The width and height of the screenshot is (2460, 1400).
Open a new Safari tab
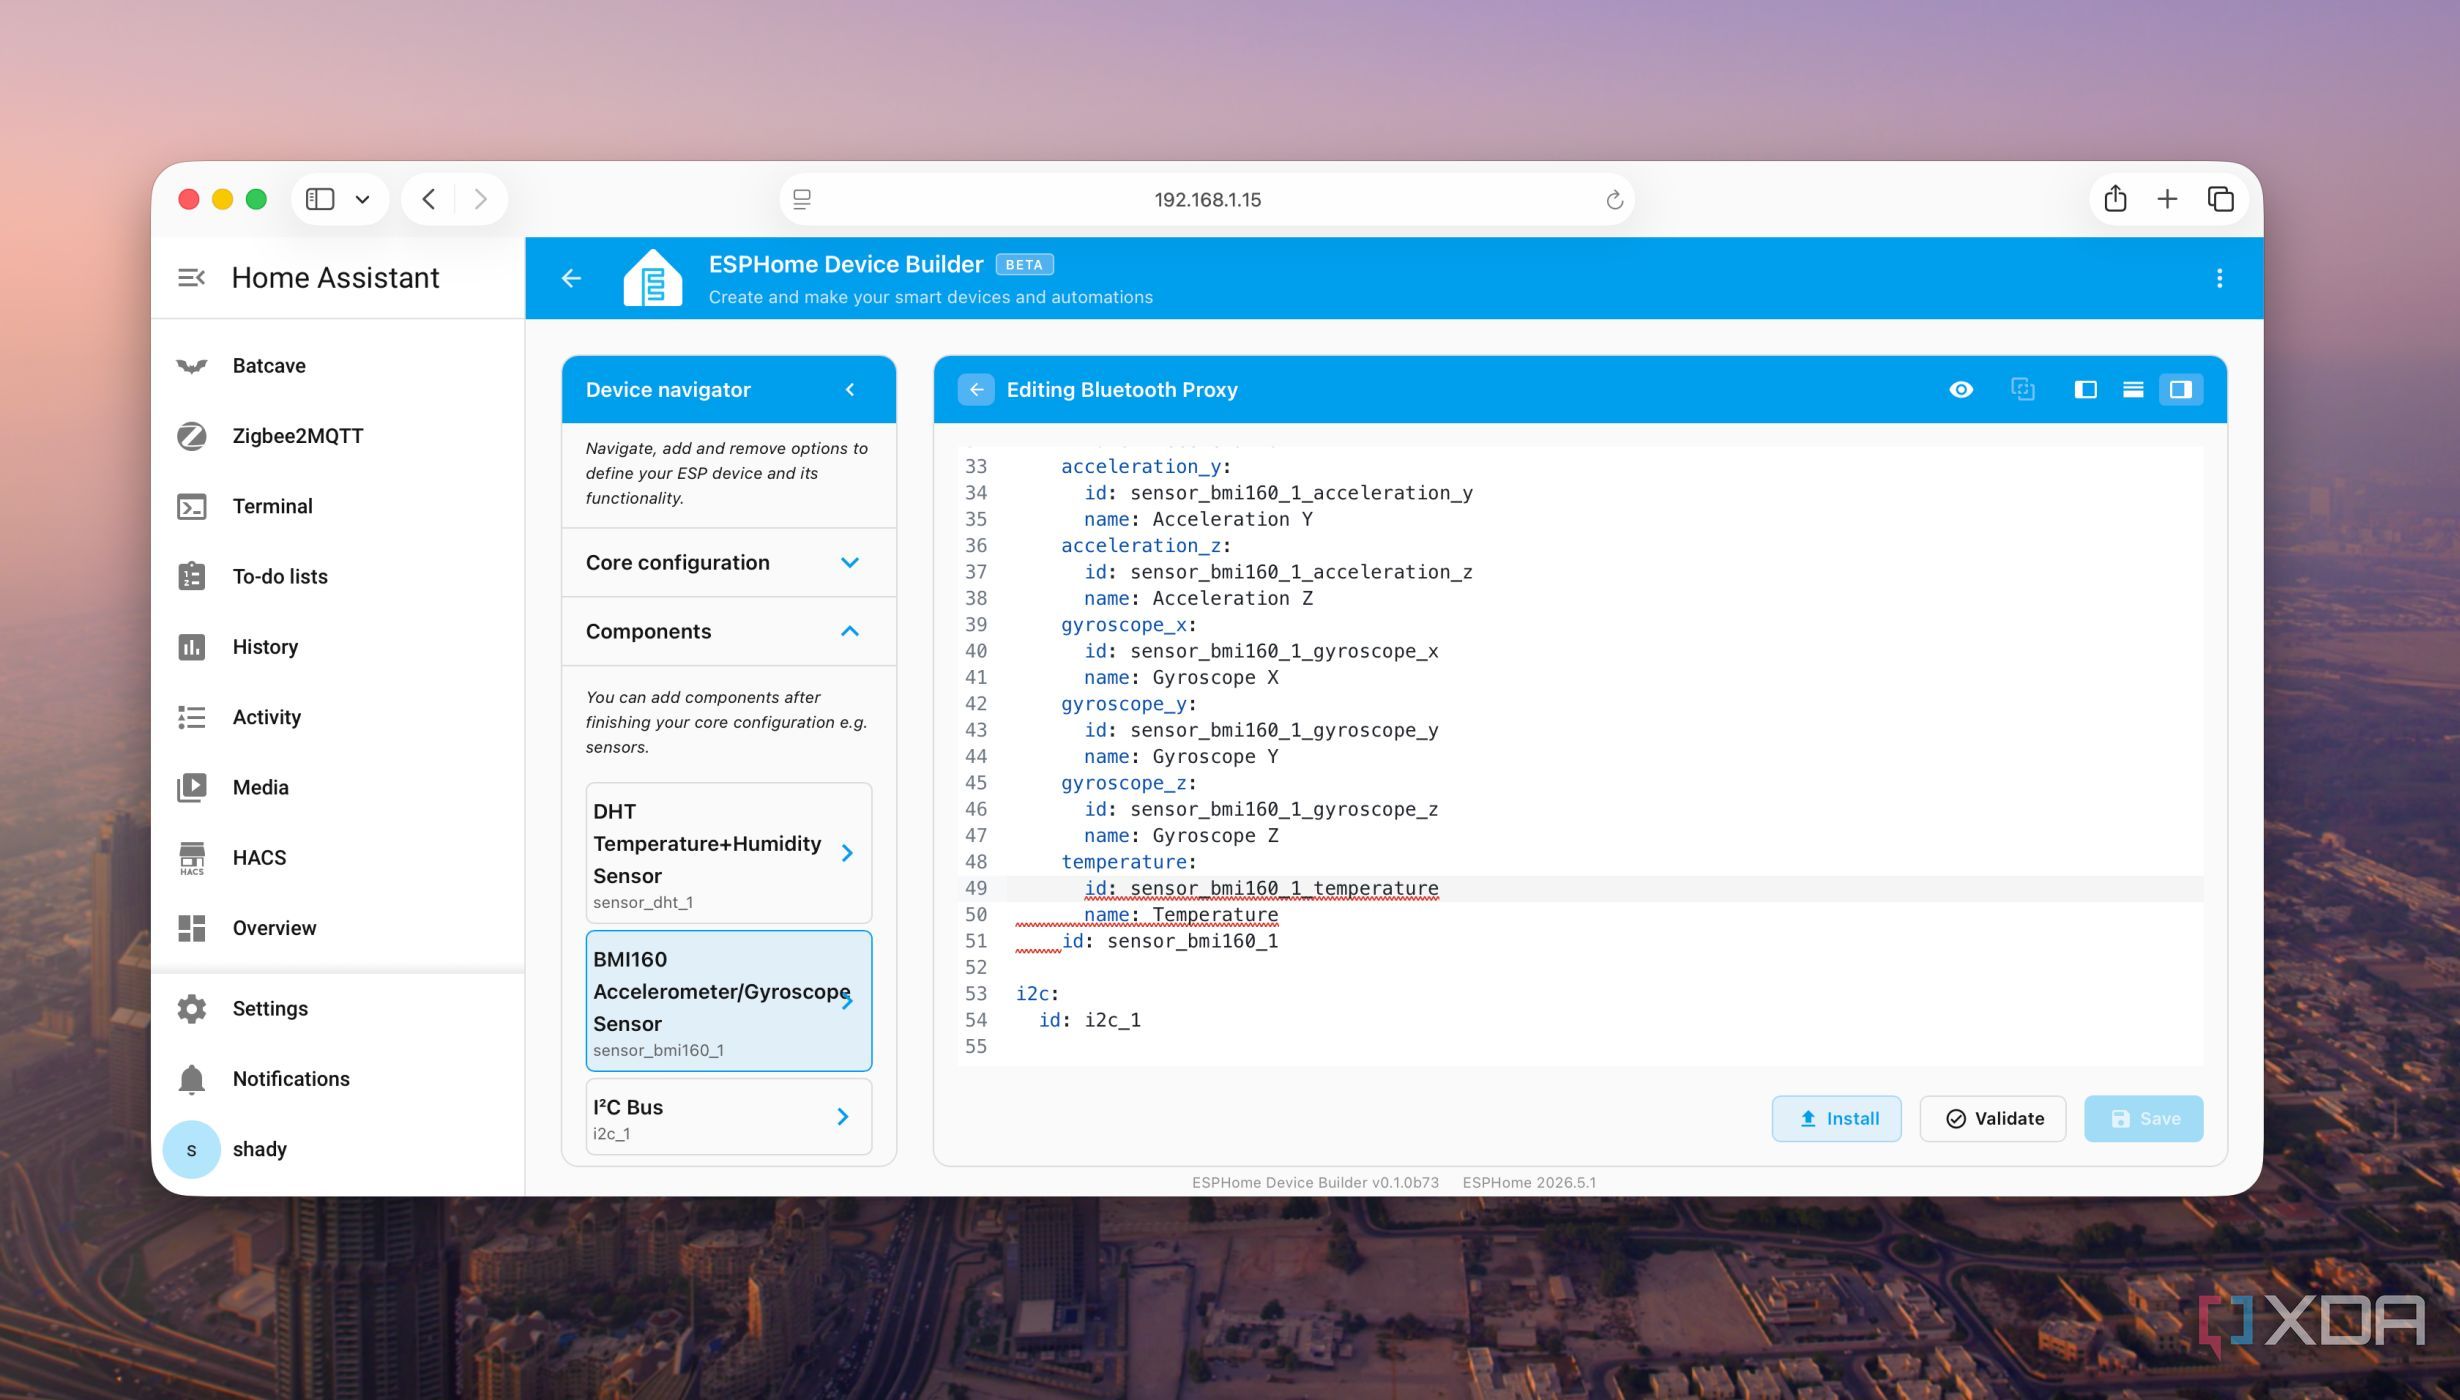2166,199
